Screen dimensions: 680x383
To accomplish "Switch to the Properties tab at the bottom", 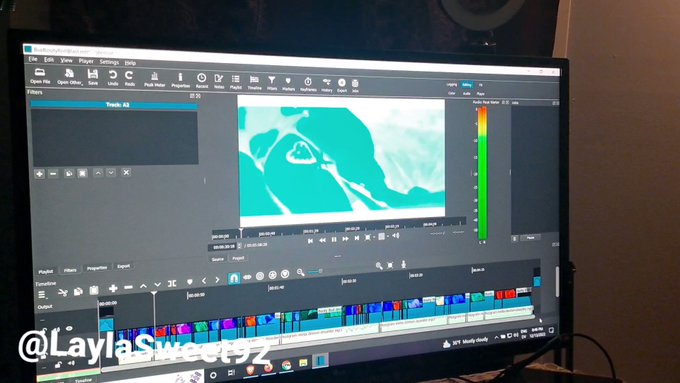I will pyautogui.click(x=97, y=268).
